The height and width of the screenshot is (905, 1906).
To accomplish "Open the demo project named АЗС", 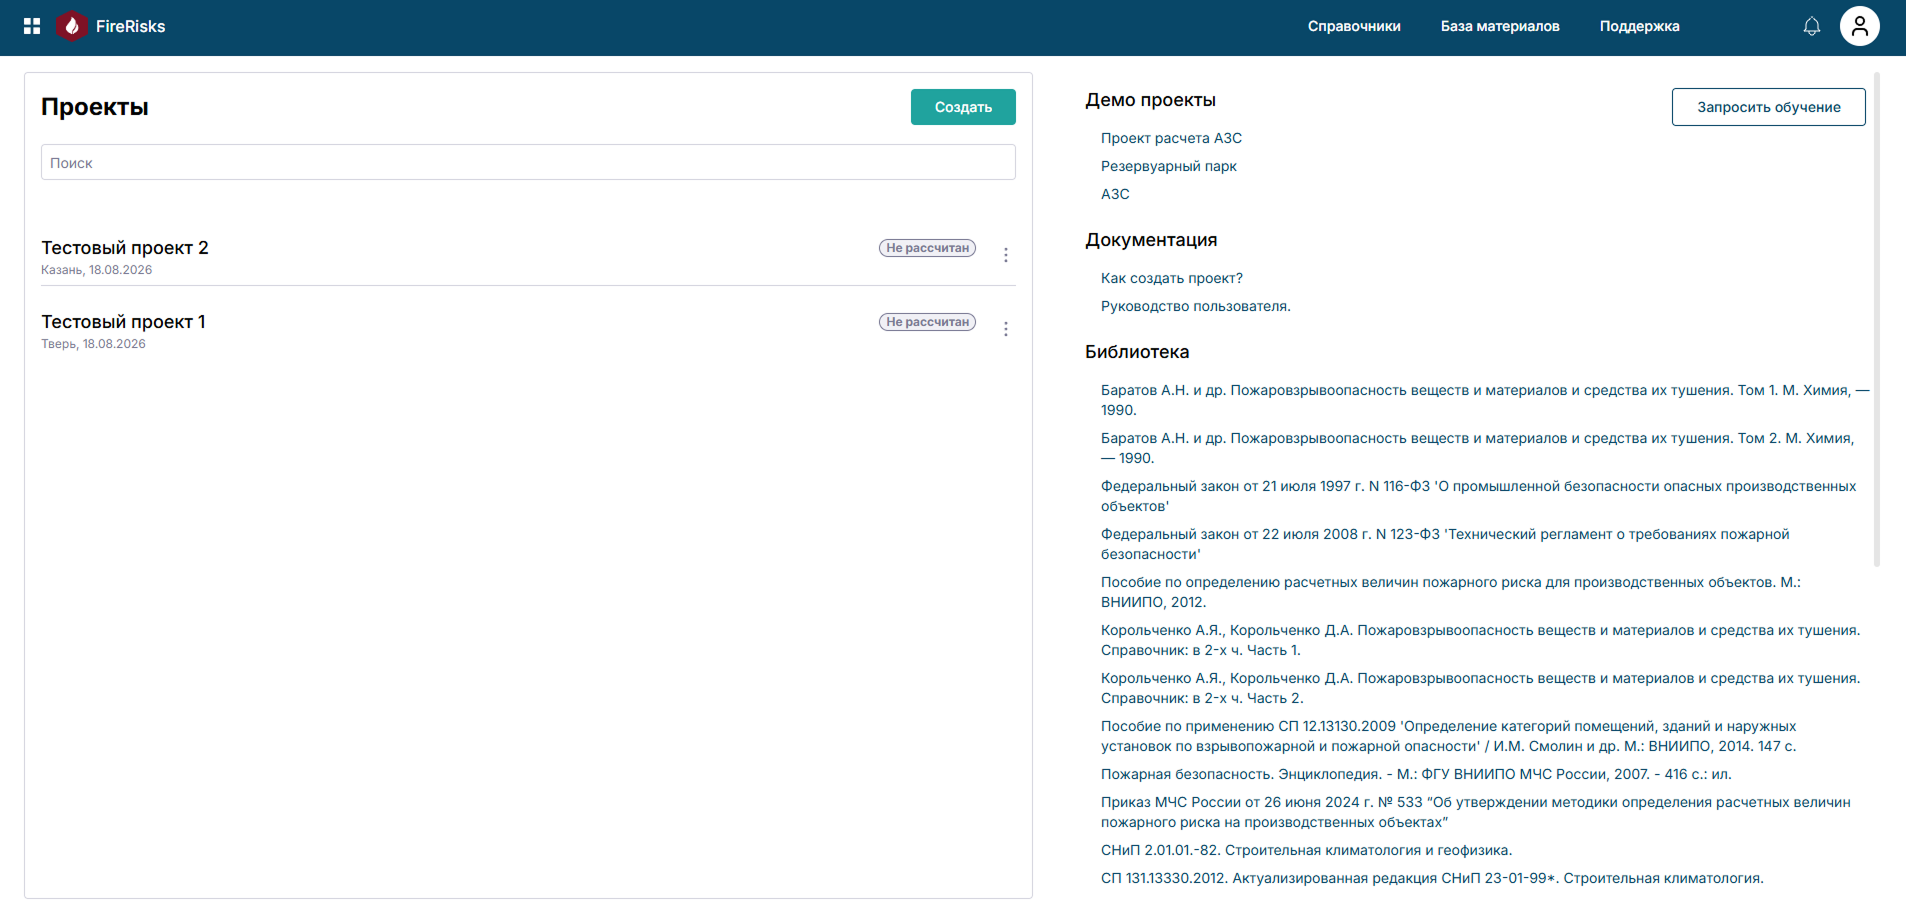I will coord(1115,194).
